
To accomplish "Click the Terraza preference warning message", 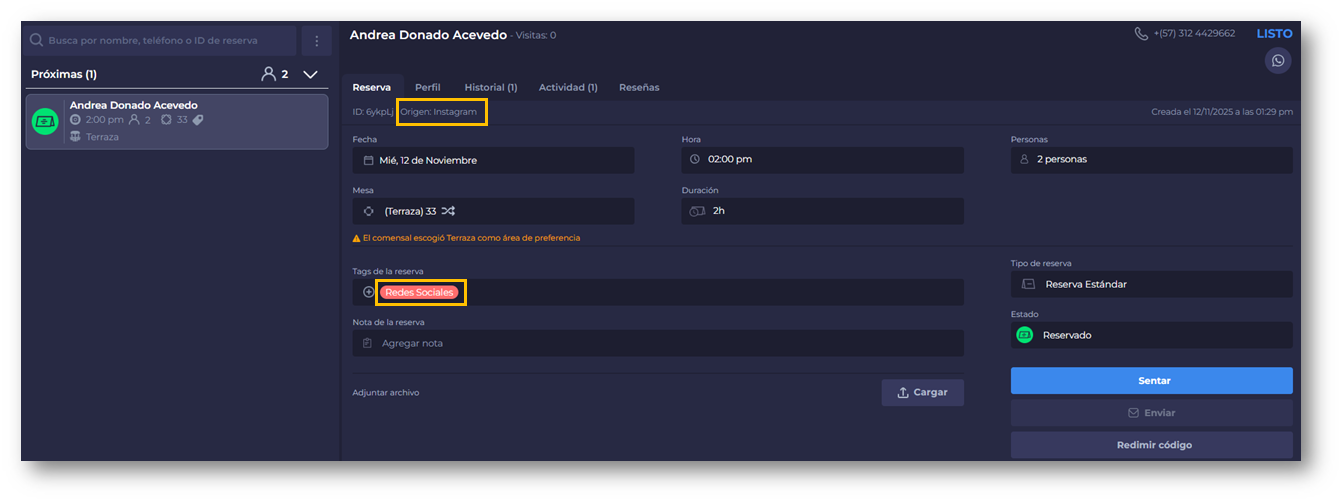I will [x=471, y=238].
